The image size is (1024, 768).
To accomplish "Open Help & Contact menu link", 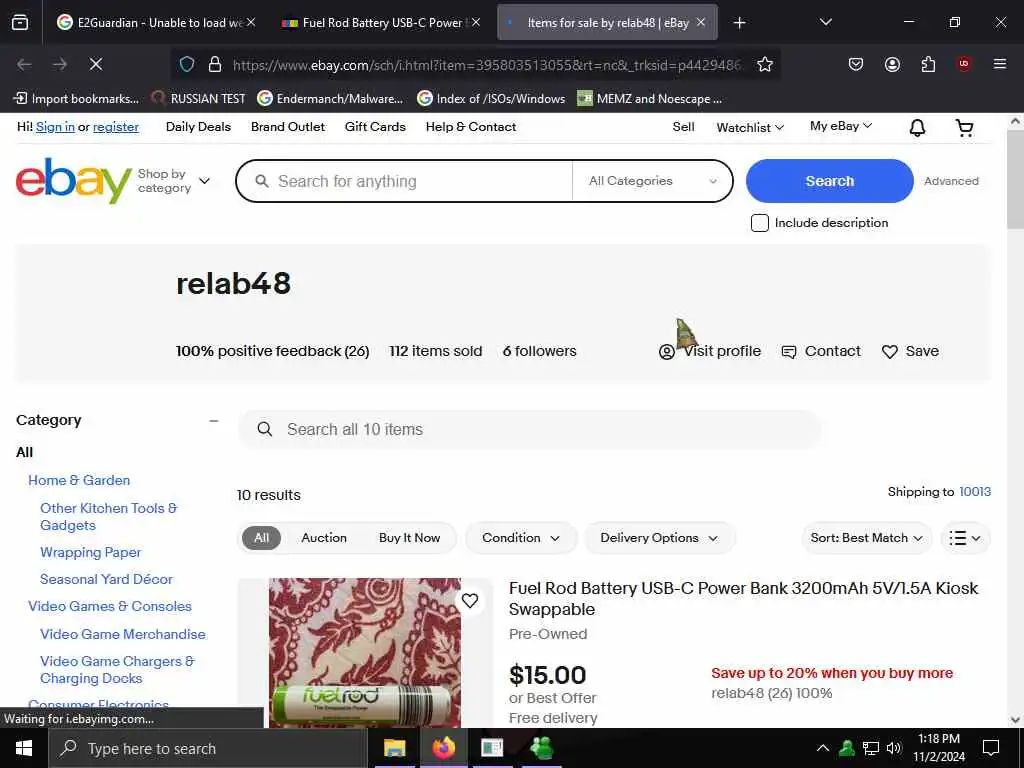I will pyautogui.click(x=471, y=127).
